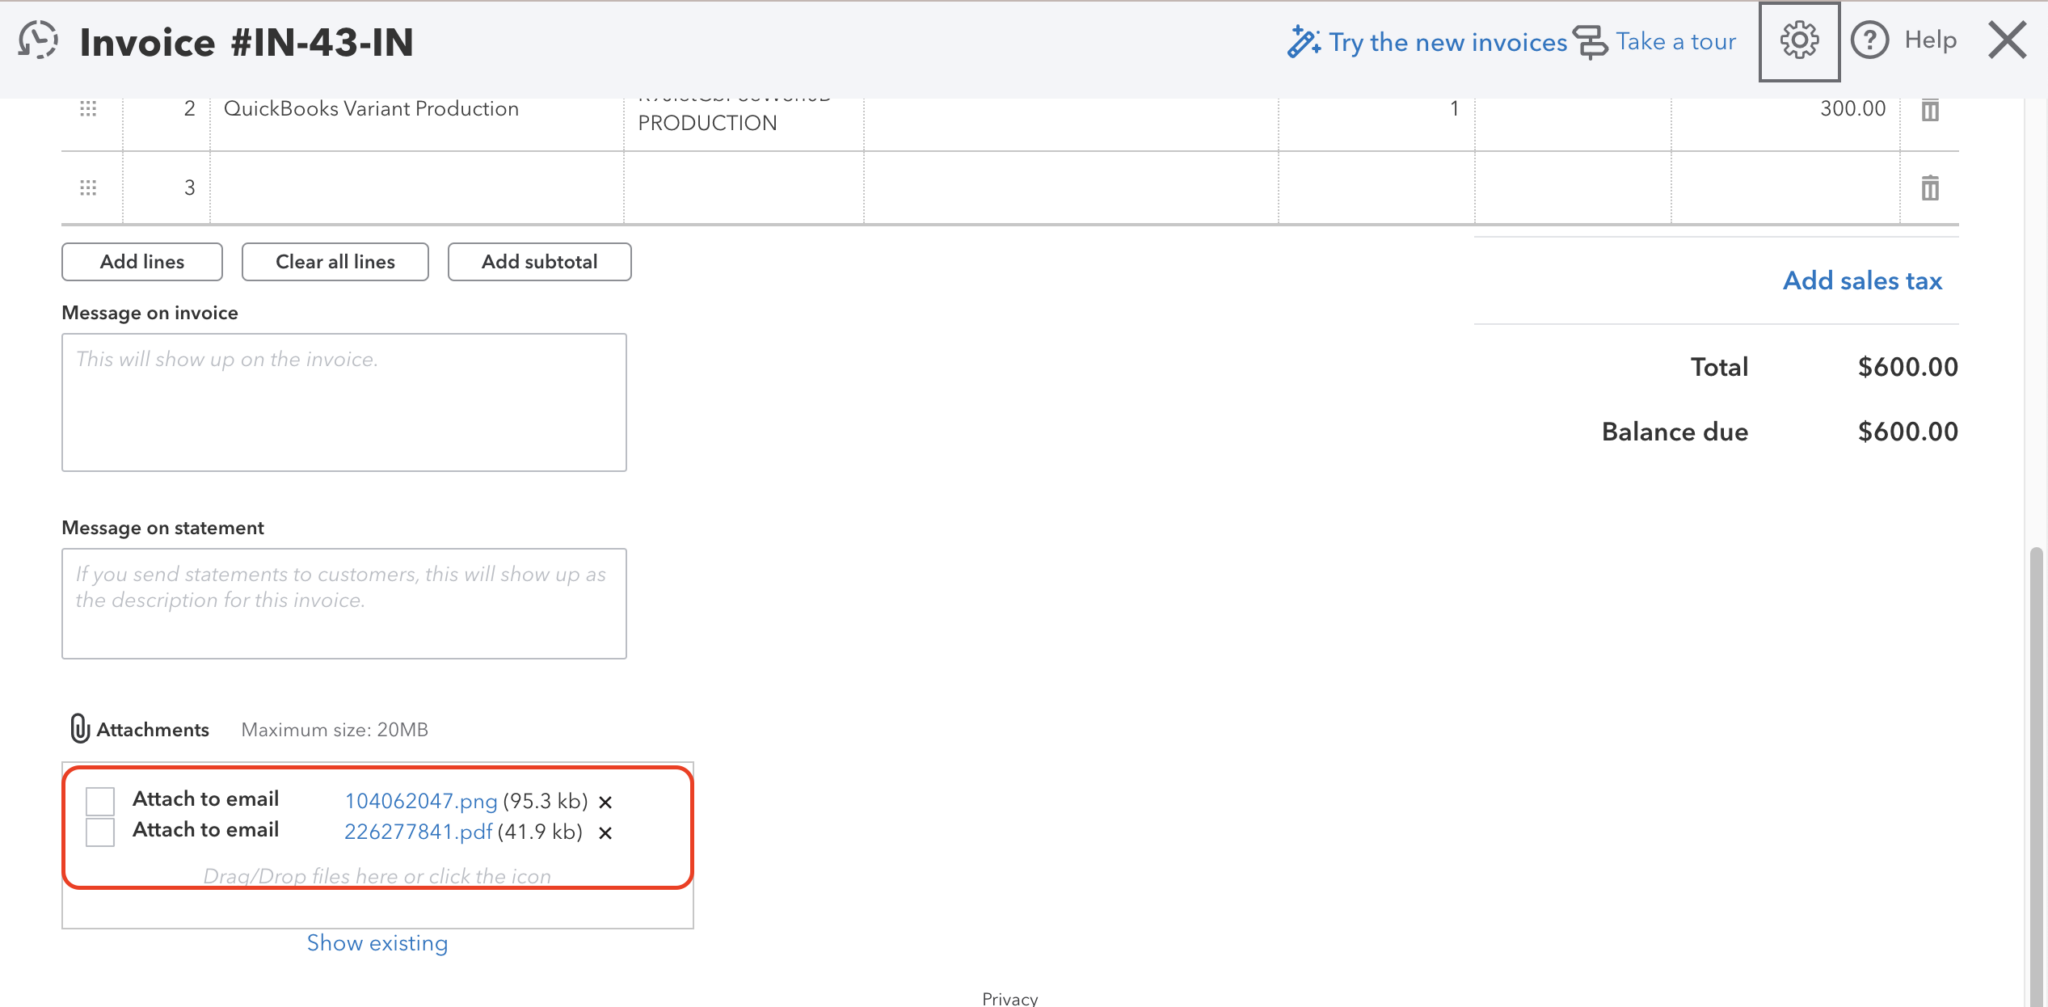This screenshot has height=1007, width=2048.
Task: Grab the drag handle on line 3
Action: tap(88, 187)
